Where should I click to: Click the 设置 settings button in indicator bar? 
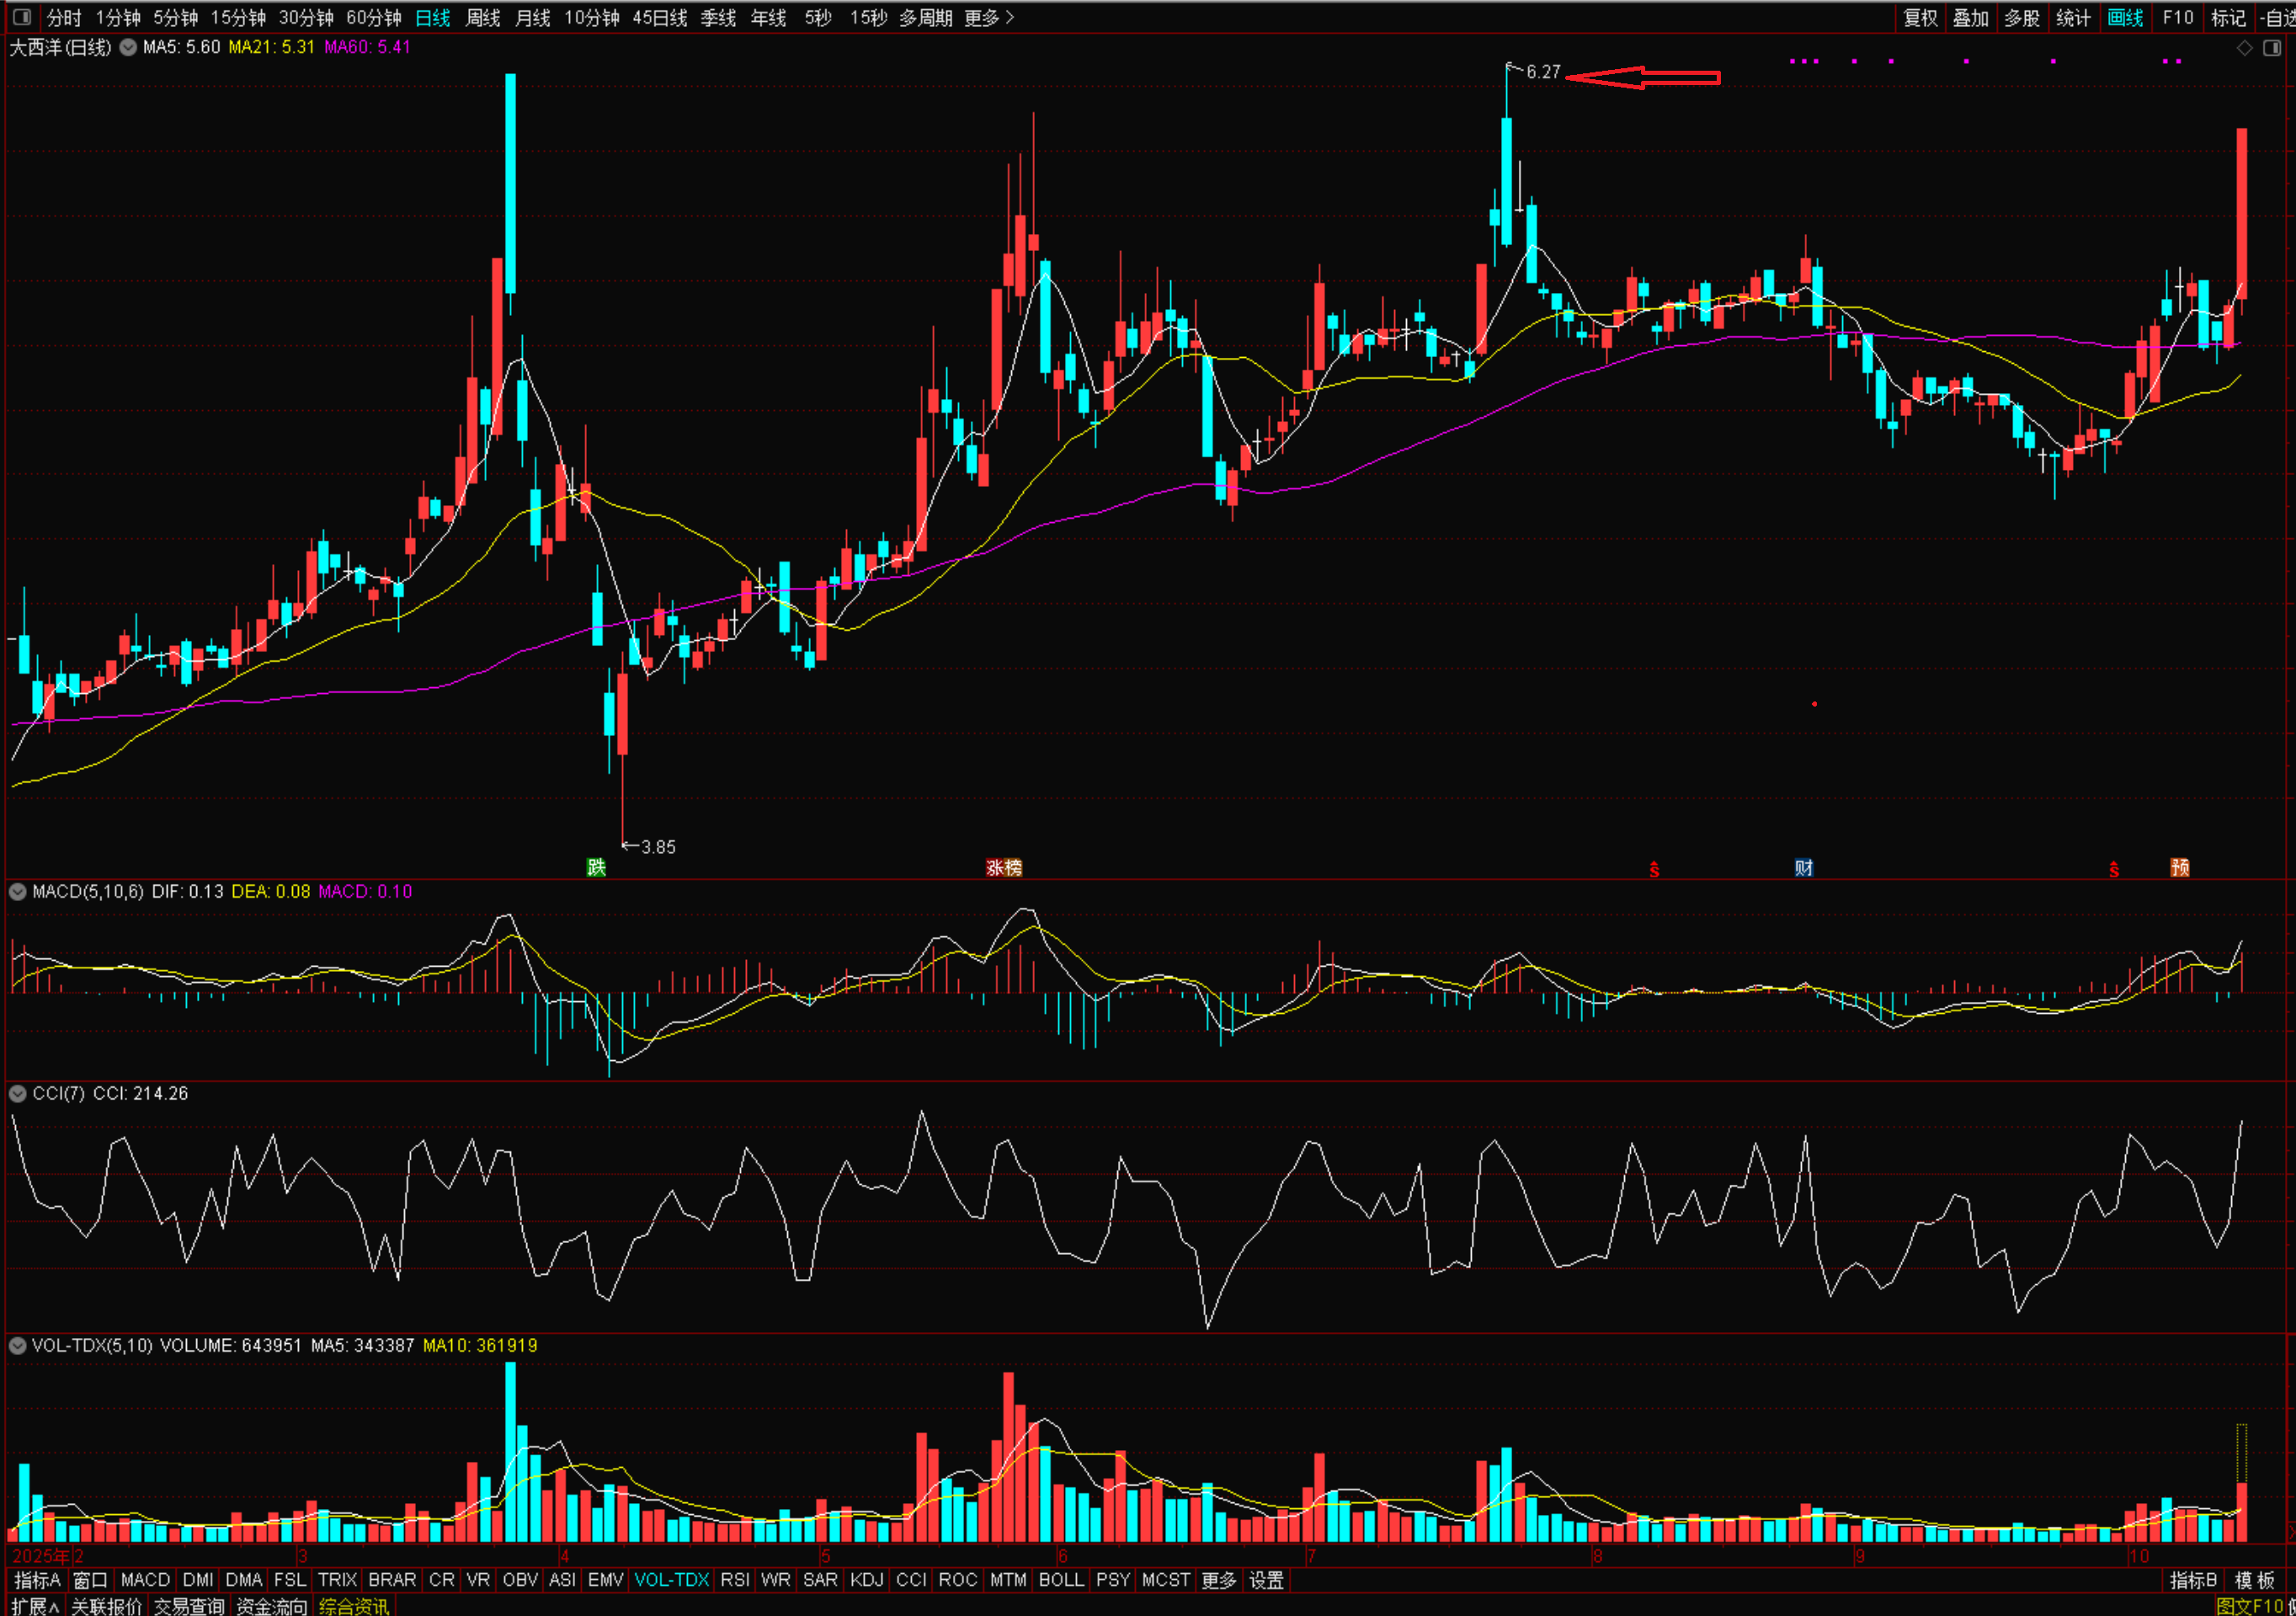[x=1266, y=1580]
